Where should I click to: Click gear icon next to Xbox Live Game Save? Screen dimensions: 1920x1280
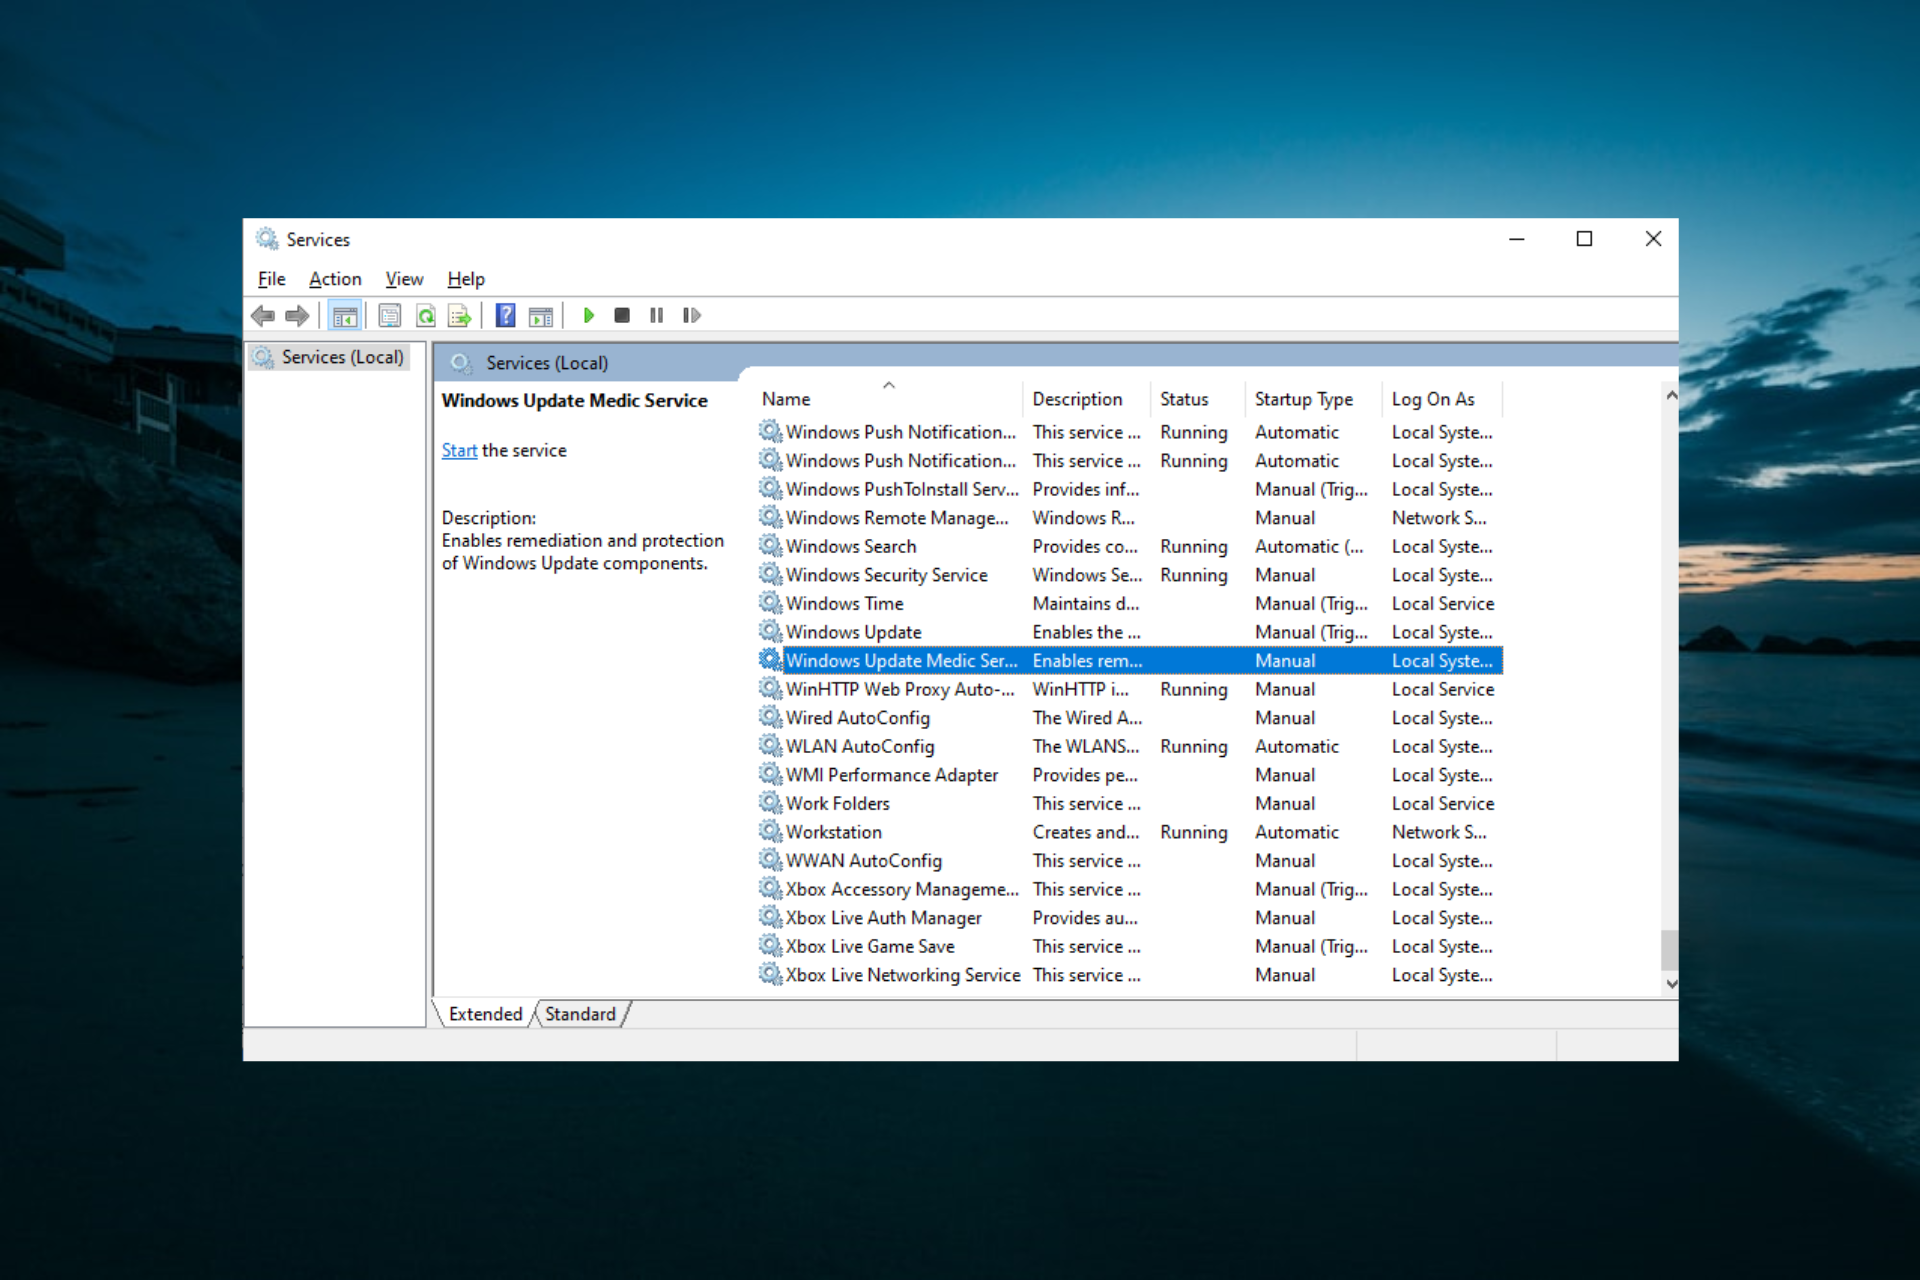pos(770,946)
